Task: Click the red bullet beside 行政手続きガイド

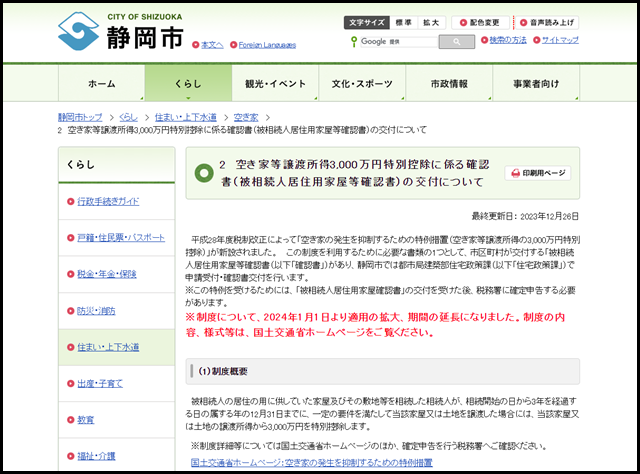Action: coord(71,201)
